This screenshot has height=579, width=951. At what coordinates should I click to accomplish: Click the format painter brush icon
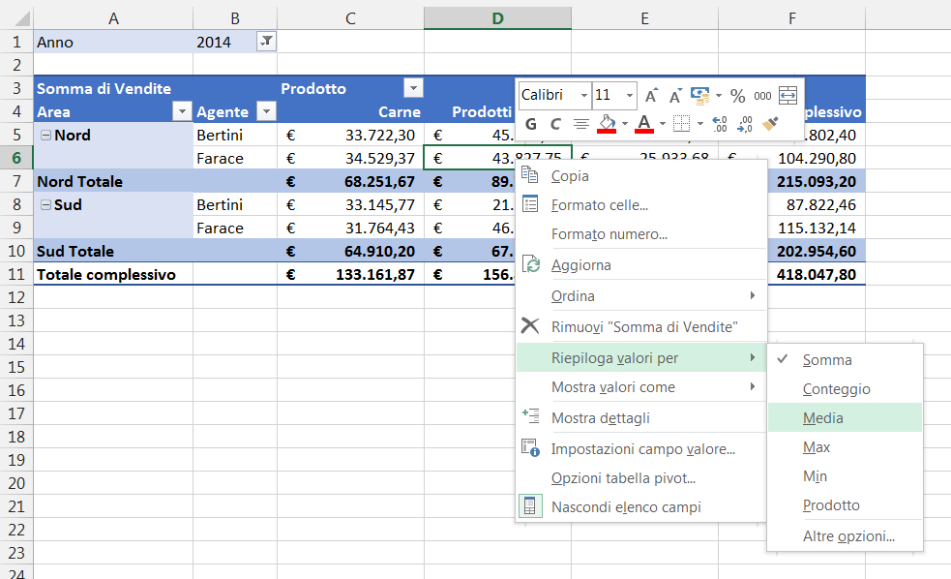pos(770,124)
